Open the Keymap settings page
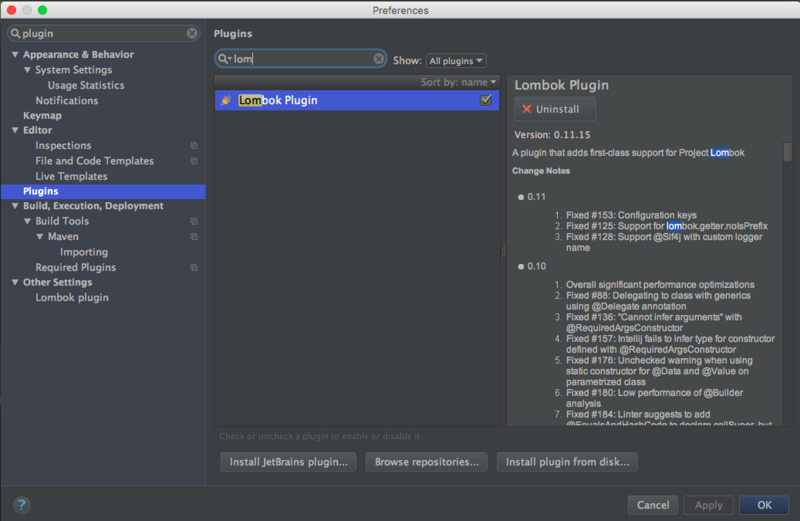The height and width of the screenshot is (521, 800). [42, 115]
